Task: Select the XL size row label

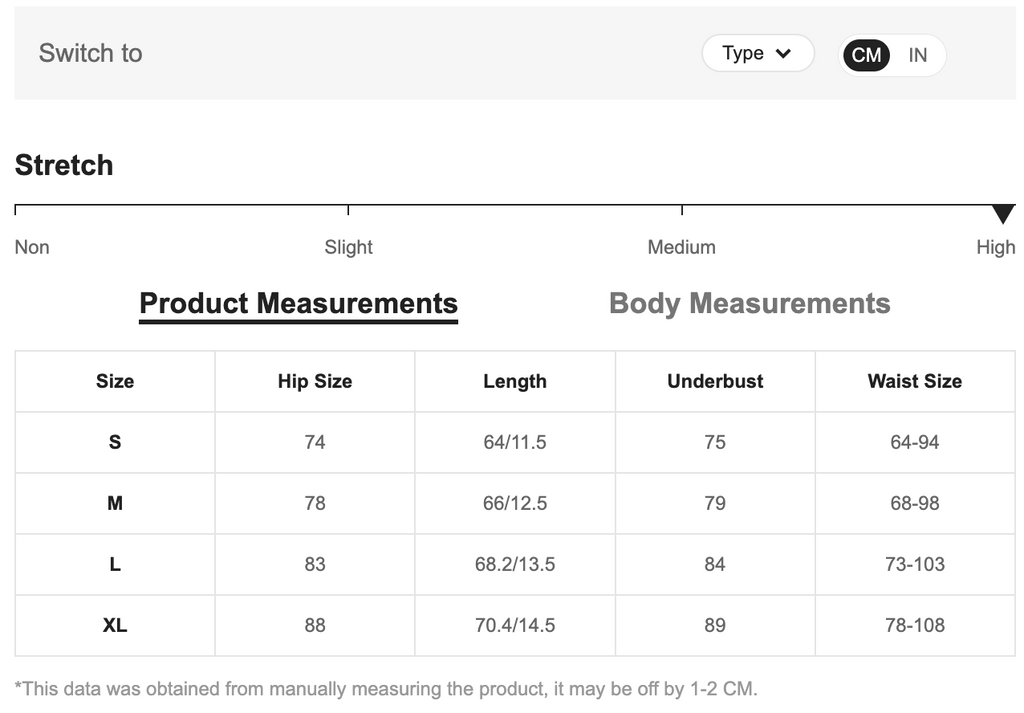Action: pos(115,625)
